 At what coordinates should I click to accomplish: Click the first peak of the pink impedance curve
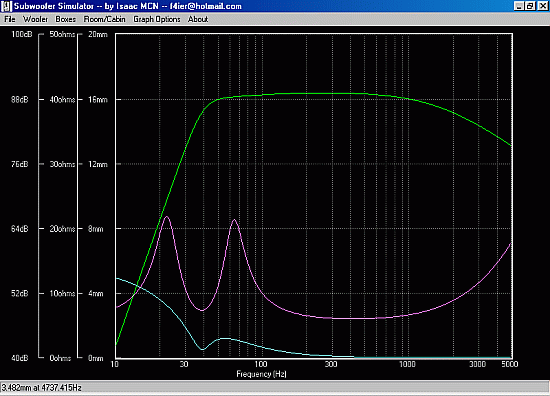pyautogui.click(x=167, y=217)
